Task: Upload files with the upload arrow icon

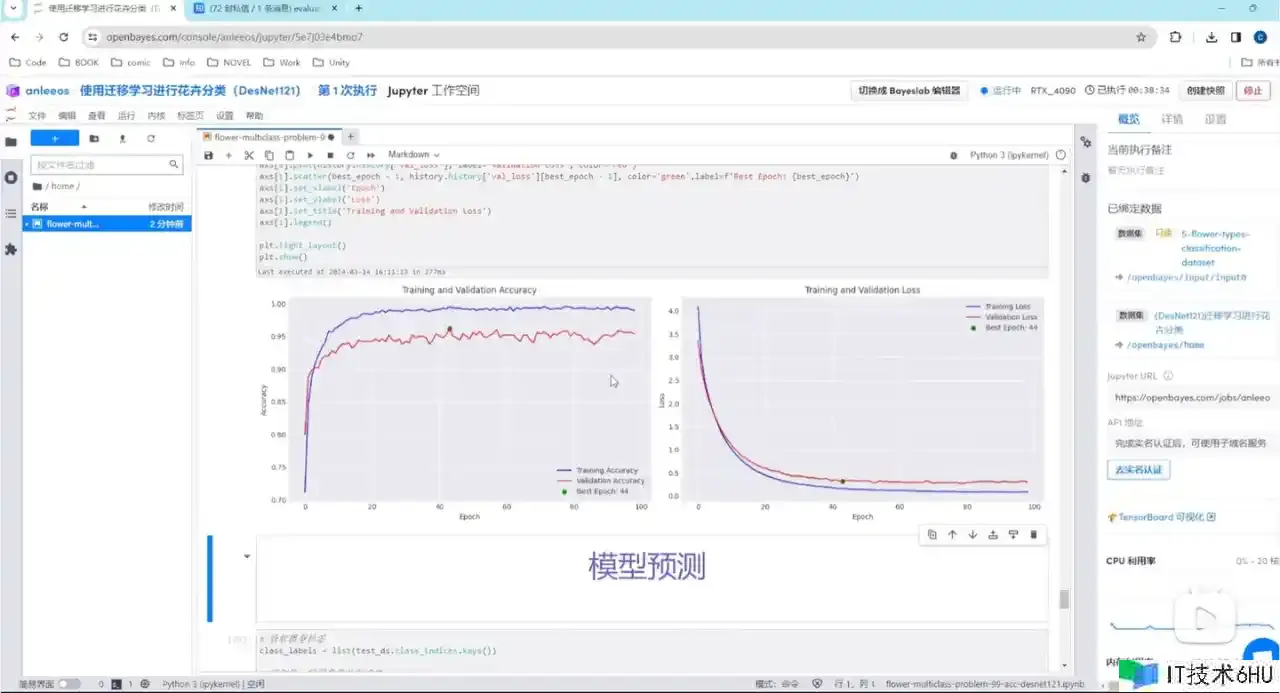Action: click(x=122, y=139)
